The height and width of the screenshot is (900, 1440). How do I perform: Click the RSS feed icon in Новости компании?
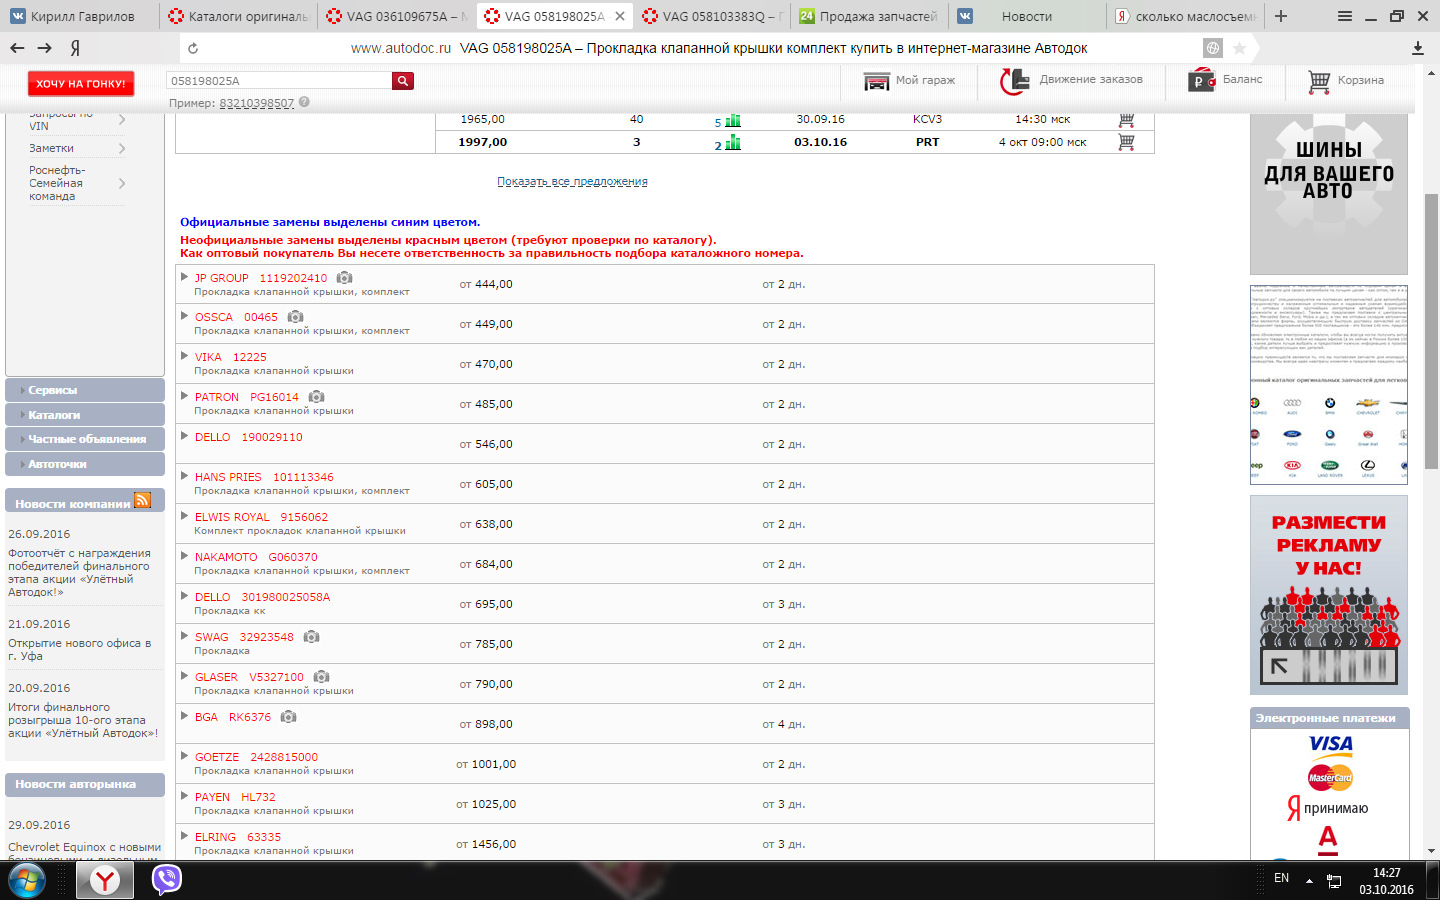pyautogui.click(x=142, y=500)
